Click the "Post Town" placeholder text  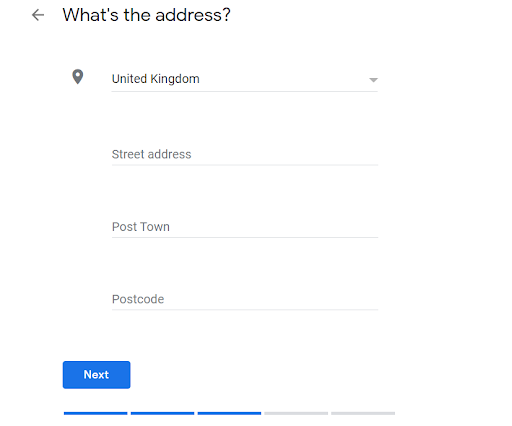[141, 227]
